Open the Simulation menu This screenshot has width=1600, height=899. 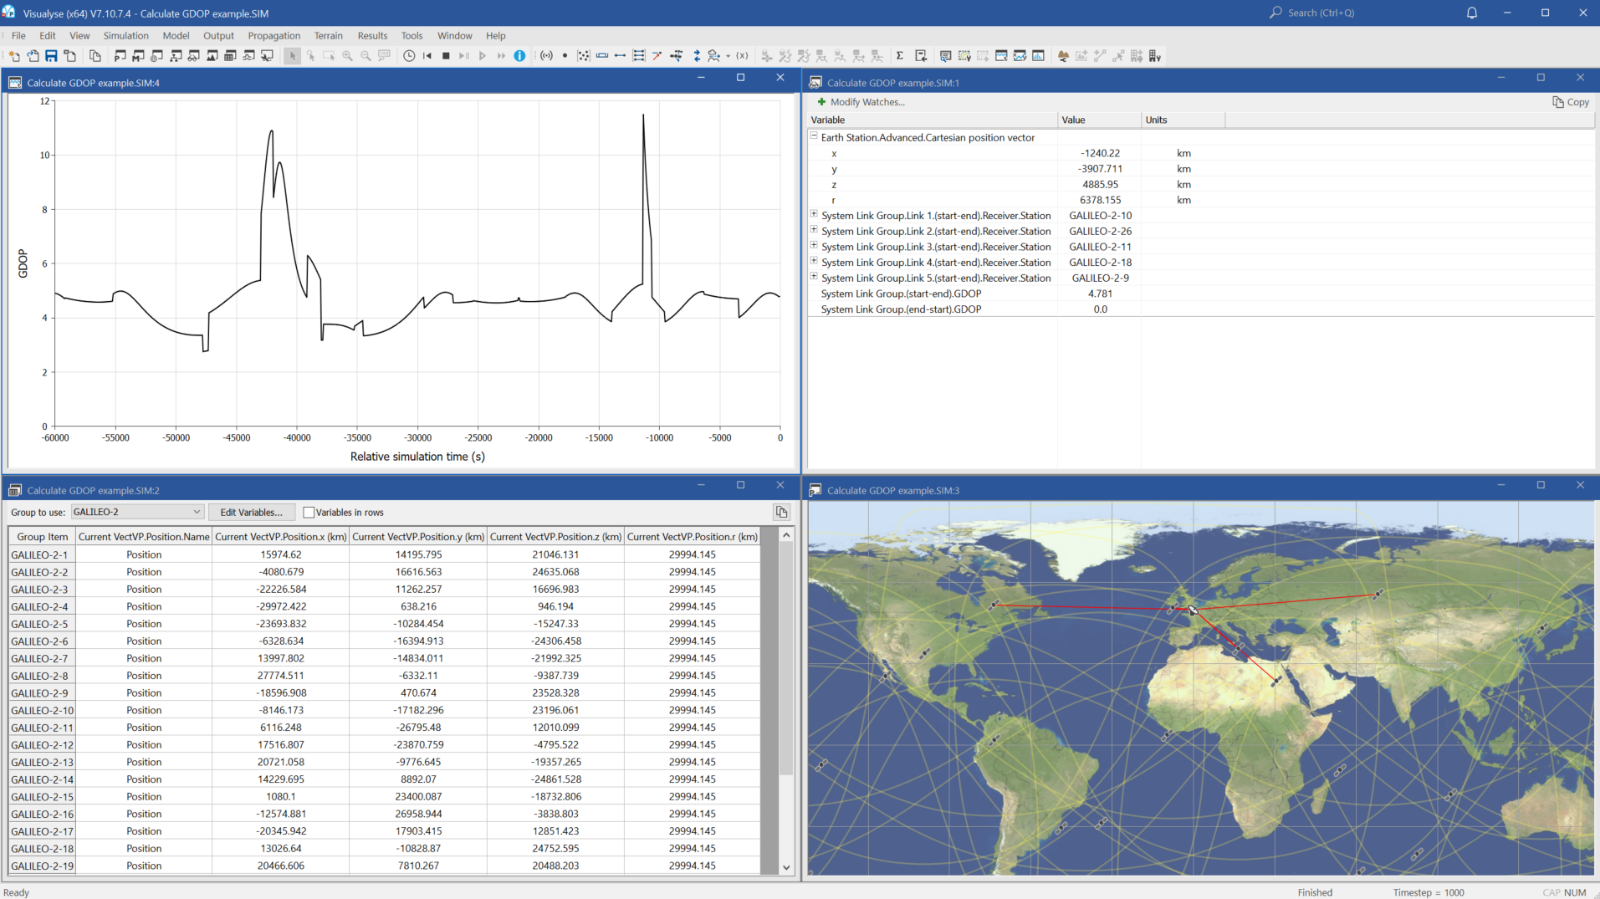(x=126, y=35)
